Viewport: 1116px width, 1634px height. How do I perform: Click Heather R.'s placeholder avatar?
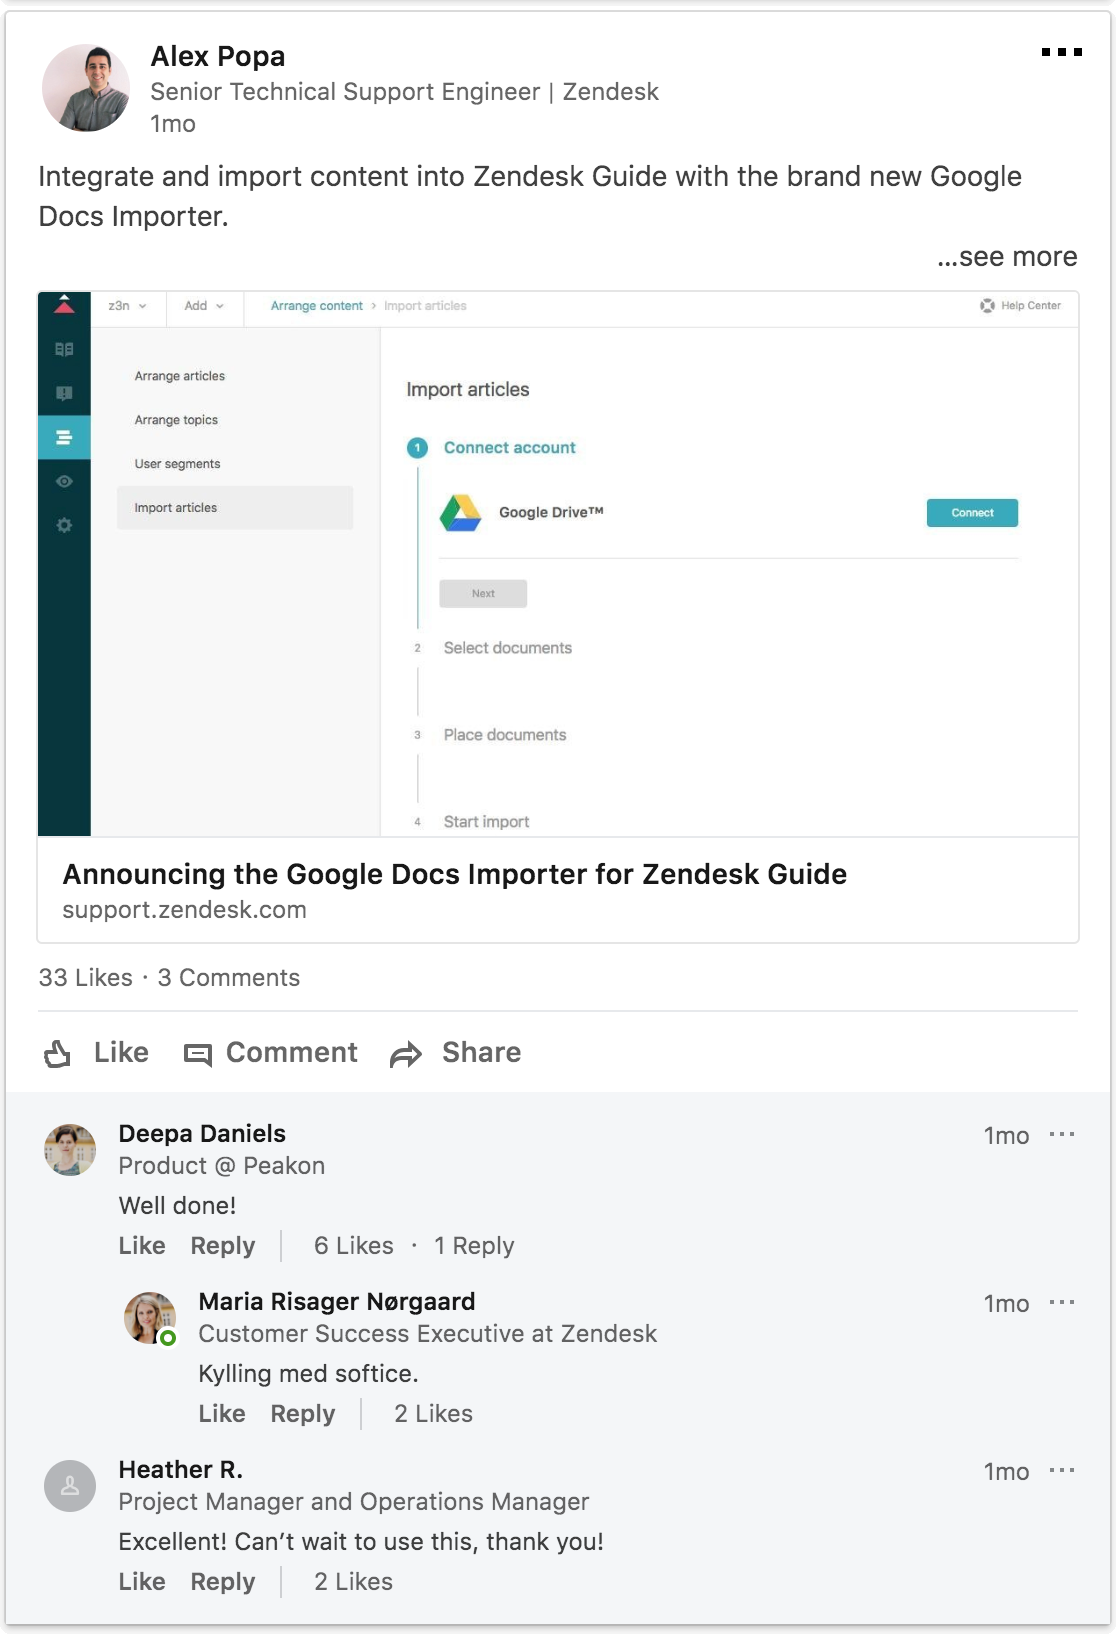pyautogui.click(x=70, y=1485)
